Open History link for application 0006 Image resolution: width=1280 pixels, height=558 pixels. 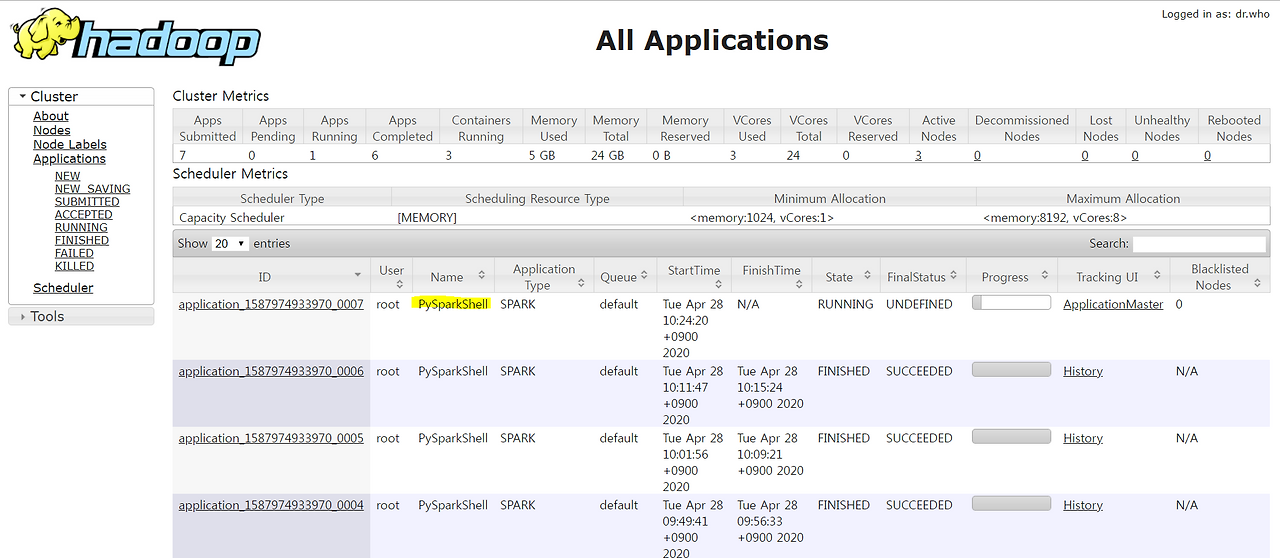click(1083, 371)
